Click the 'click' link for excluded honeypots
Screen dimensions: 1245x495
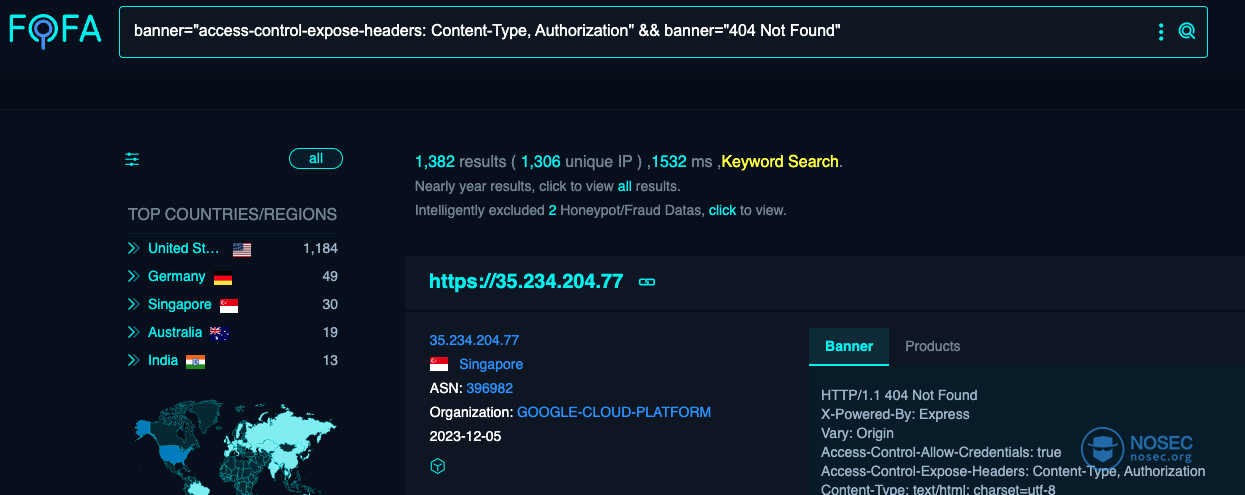tap(722, 210)
